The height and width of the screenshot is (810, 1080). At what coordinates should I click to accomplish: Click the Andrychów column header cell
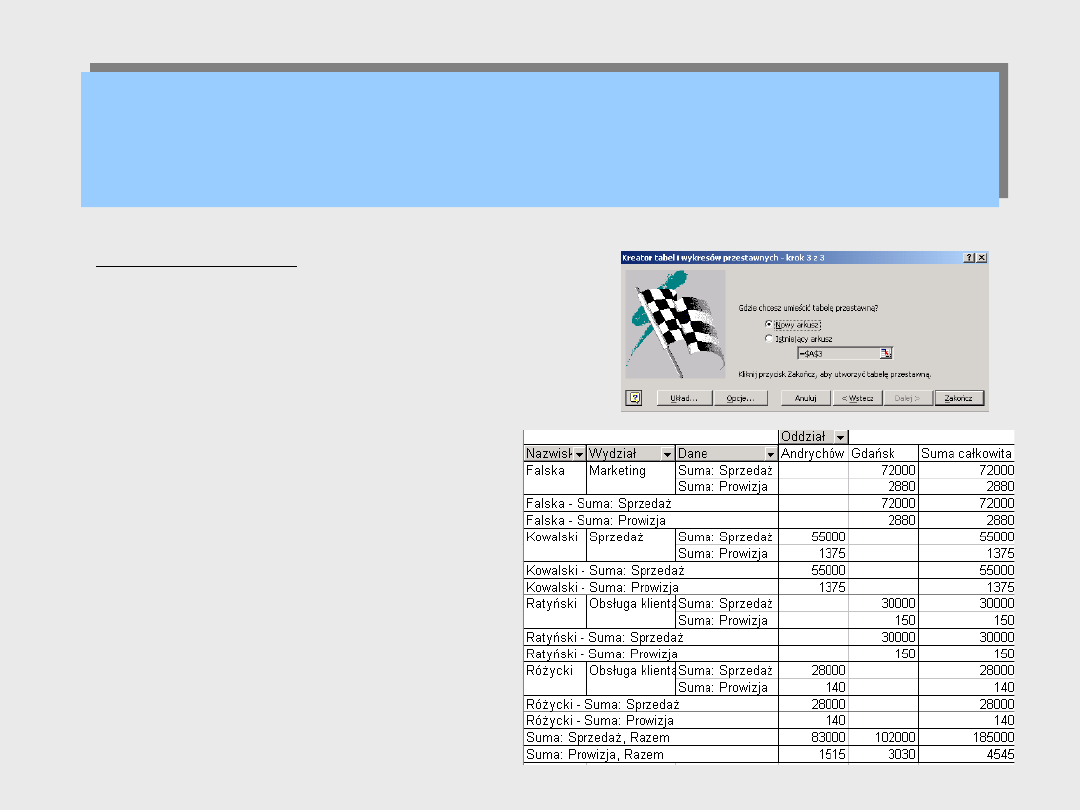tap(813, 454)
